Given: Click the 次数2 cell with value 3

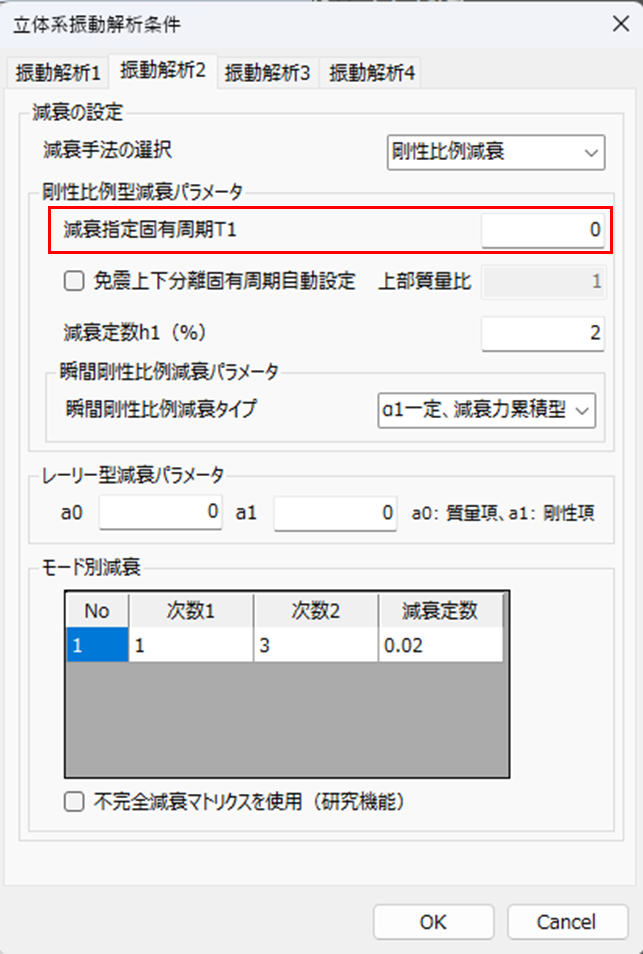Looking at the screenshot, I should click(315, 646).
